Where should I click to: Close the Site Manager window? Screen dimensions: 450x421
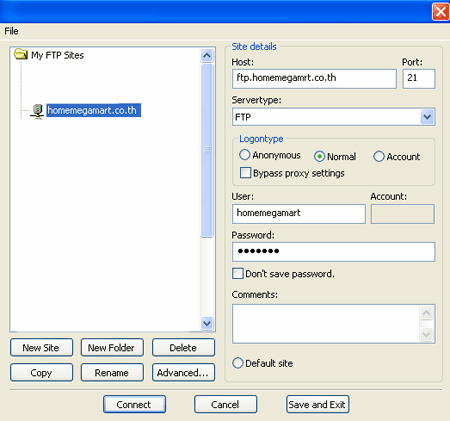pos(440,12)
